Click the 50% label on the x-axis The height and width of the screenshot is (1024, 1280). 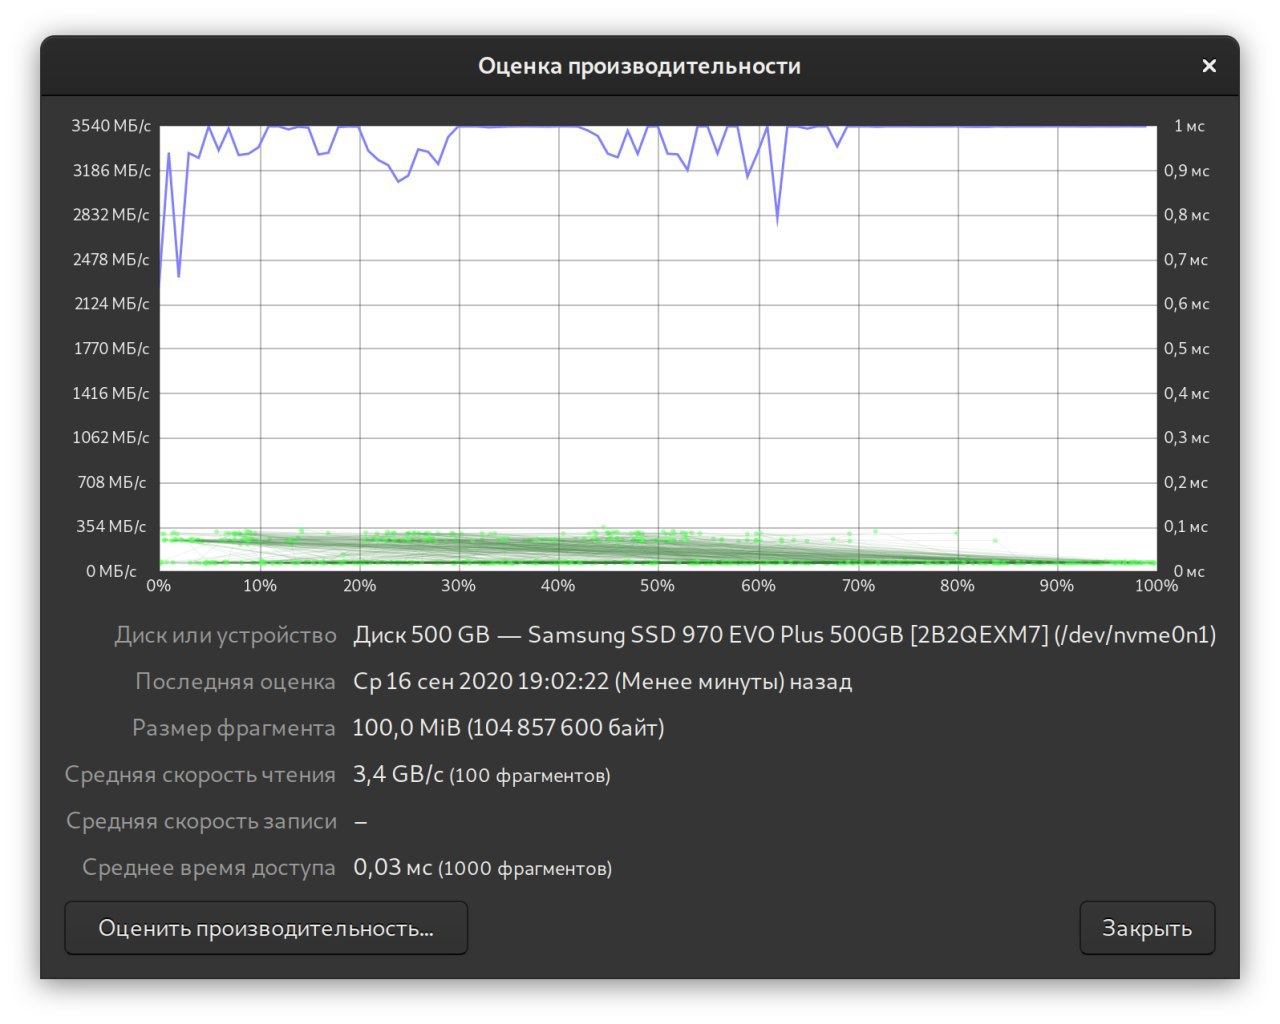coord(658,586)
